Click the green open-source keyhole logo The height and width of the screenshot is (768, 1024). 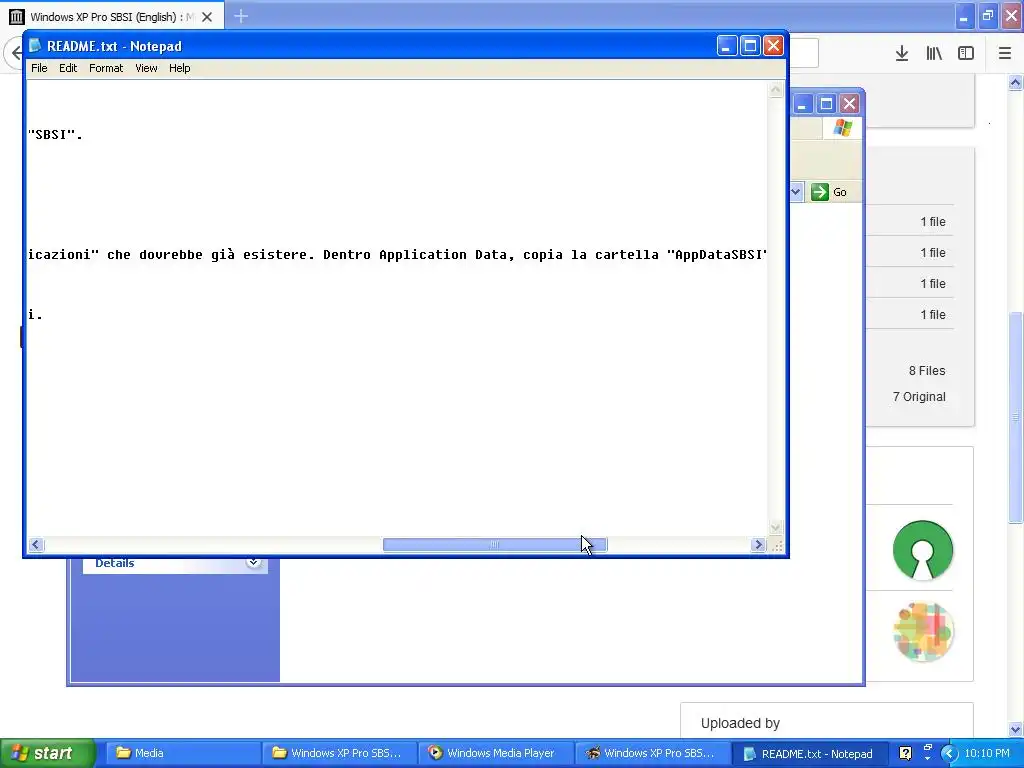tap(923, 550)
